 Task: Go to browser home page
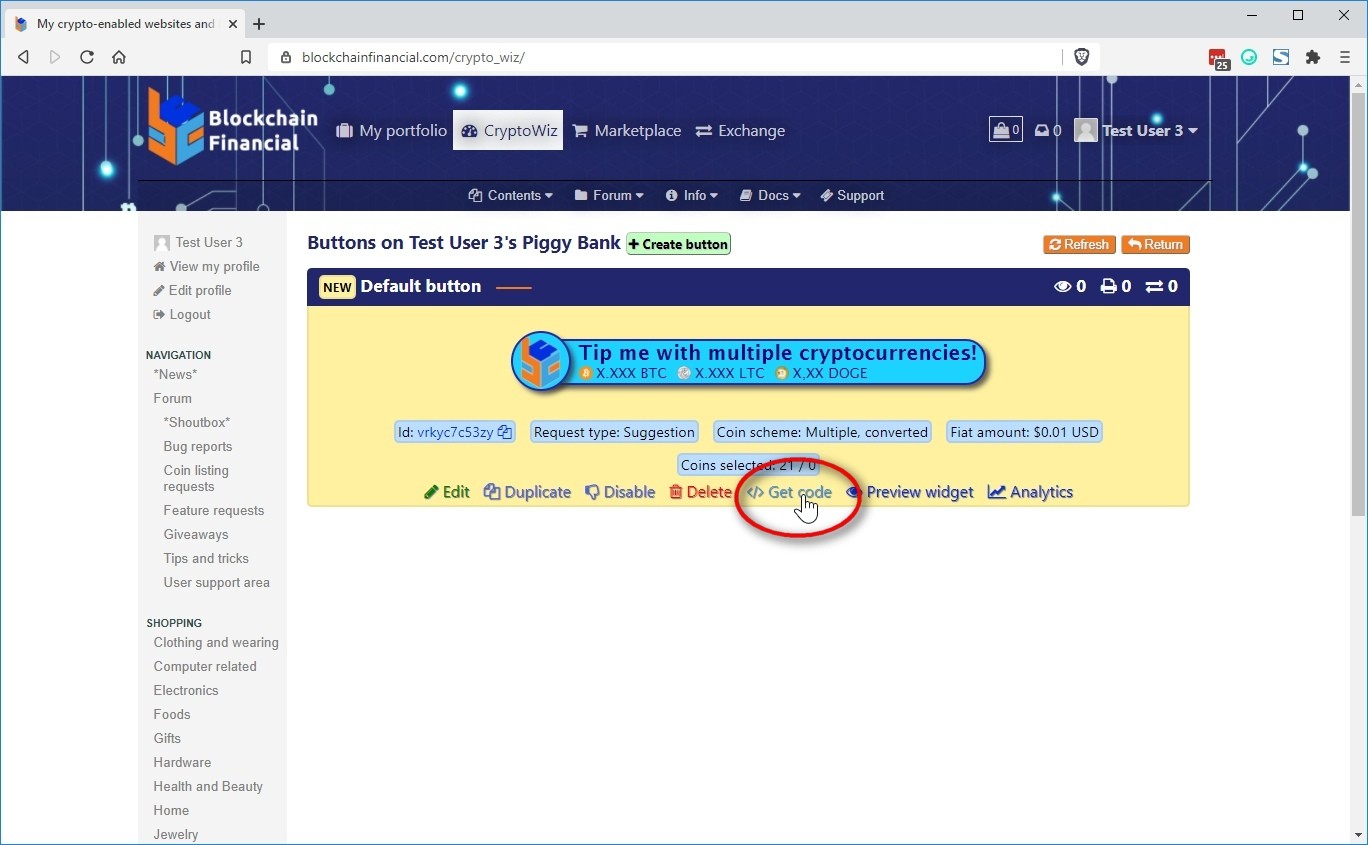[x=119, y=57]
